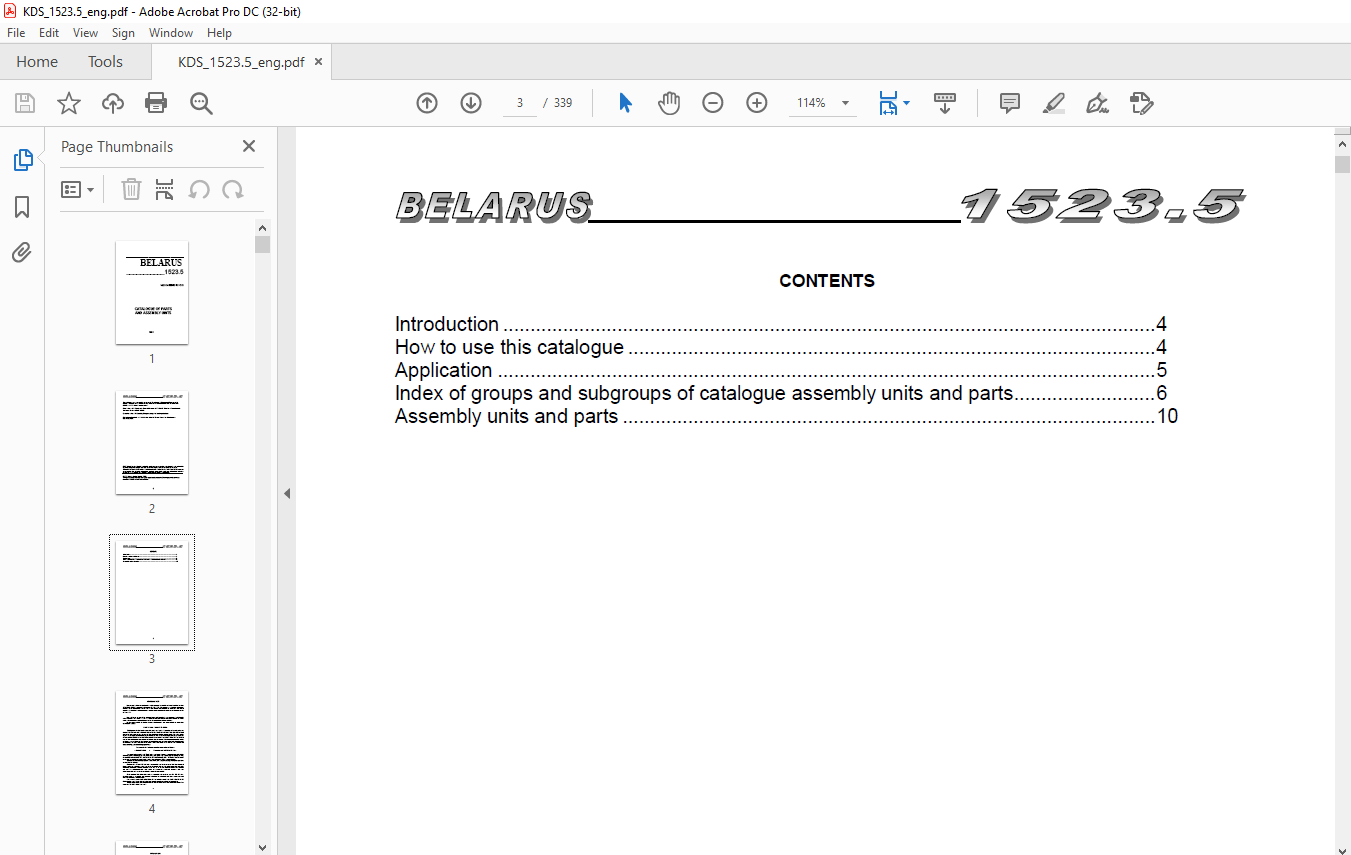The height and width of the screenshot is (855, 1351).
Task: Open the Window menu
Action: coord(171,33)
